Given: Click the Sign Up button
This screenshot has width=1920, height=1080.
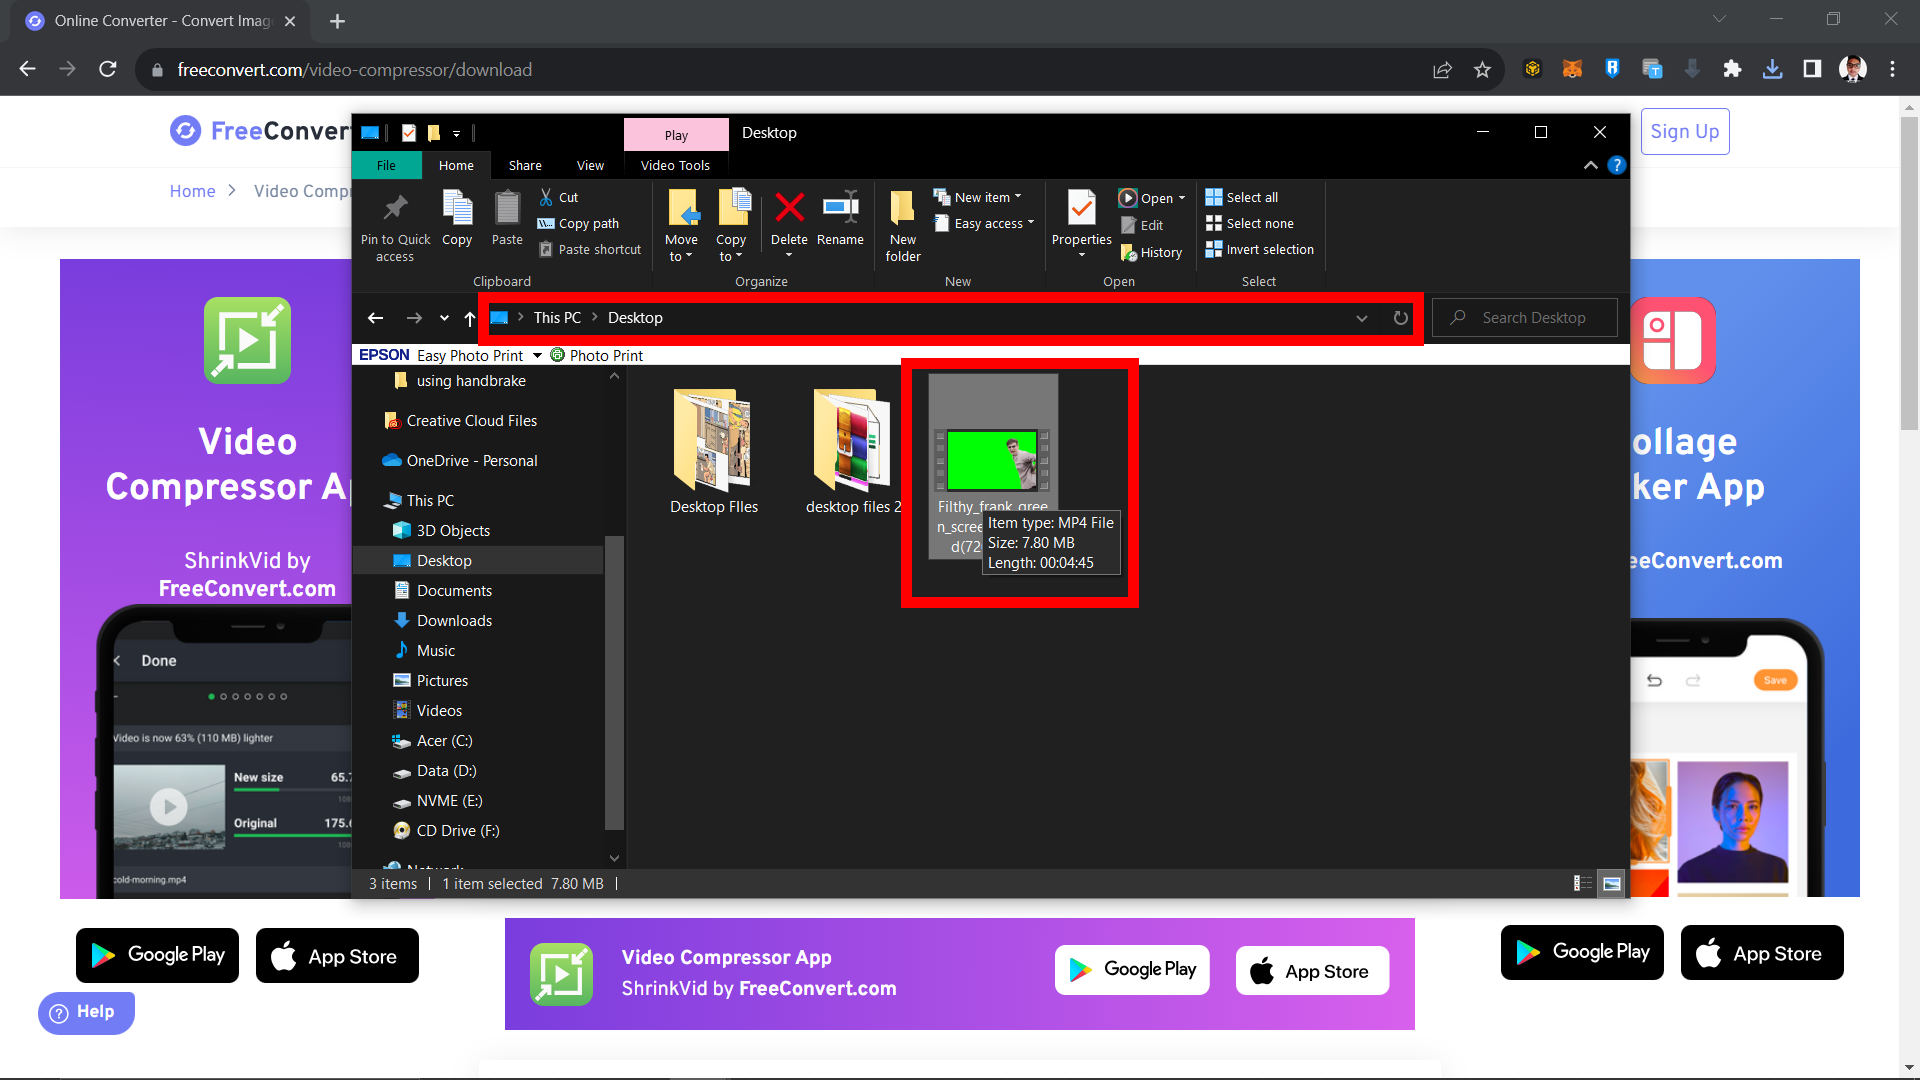Looking at the screenshot, I should click(x=1684, y=131).
